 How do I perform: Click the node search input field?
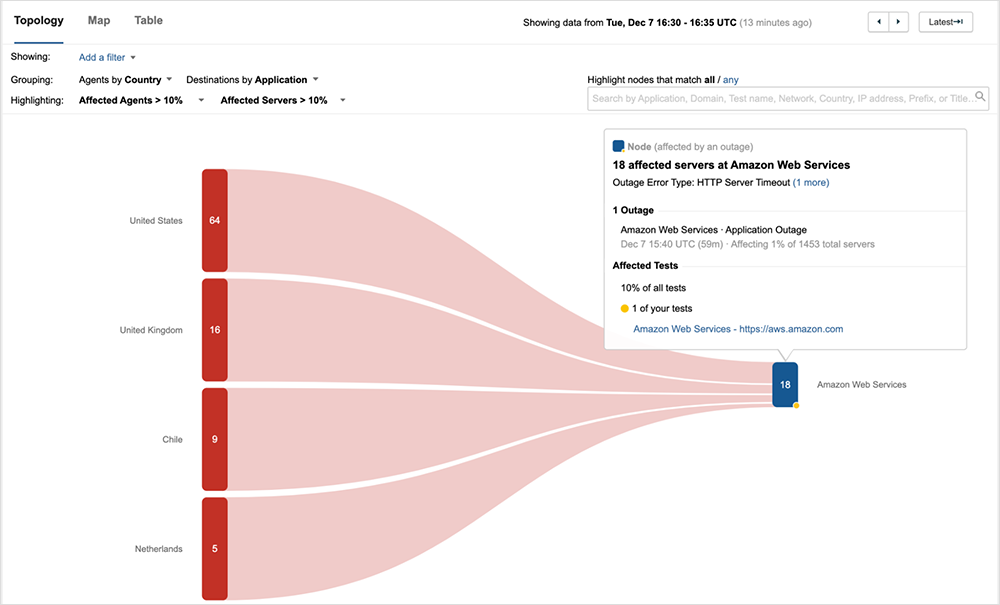point(780,98)
